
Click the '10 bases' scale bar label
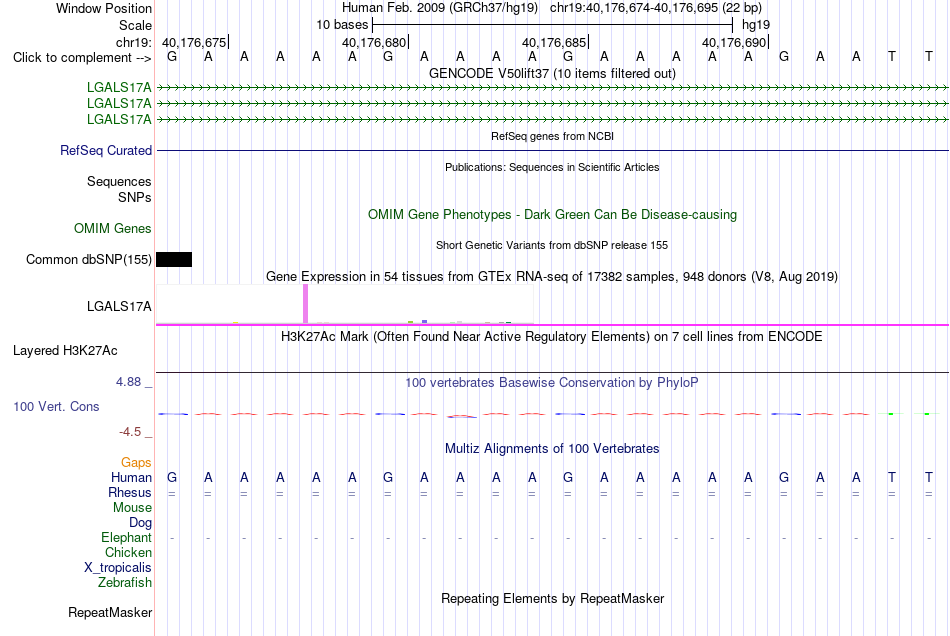point(342,25)
